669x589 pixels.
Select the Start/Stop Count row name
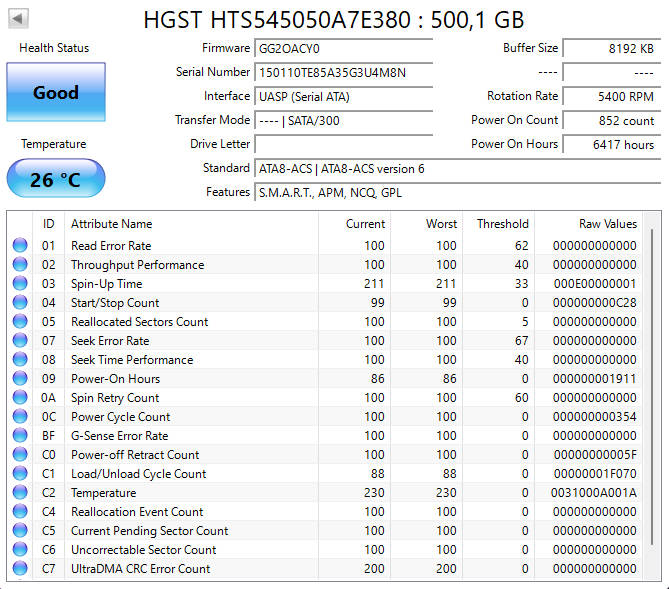115,303
